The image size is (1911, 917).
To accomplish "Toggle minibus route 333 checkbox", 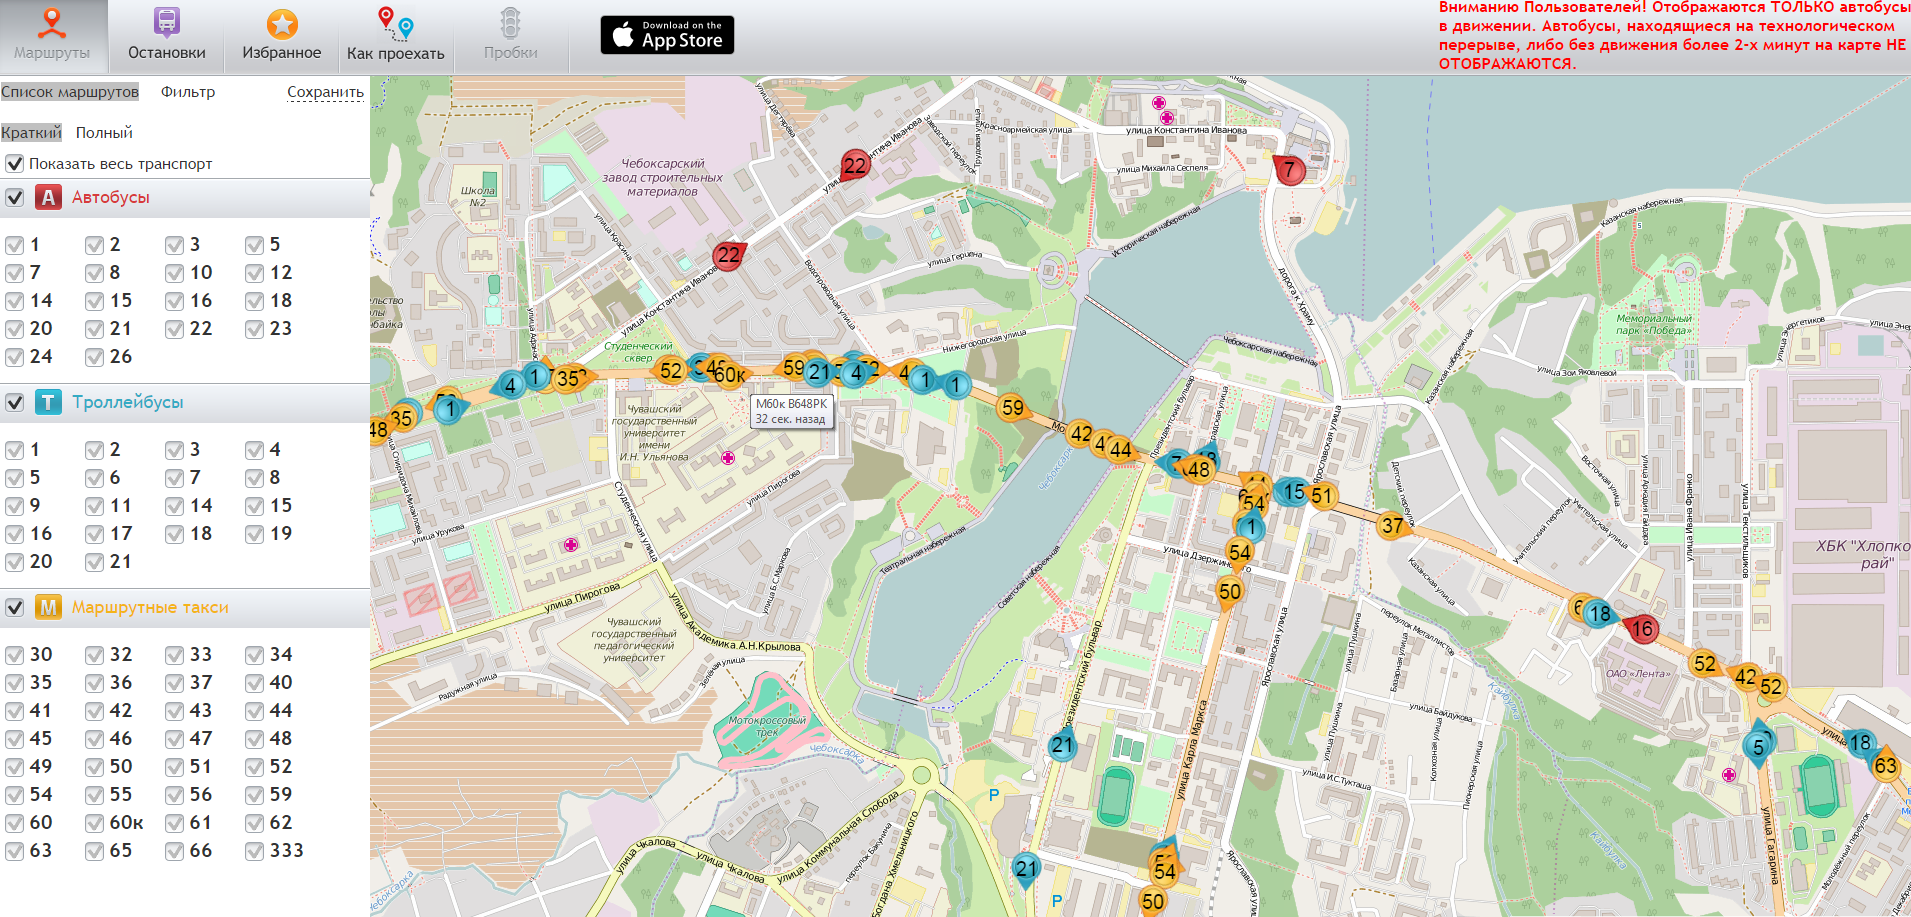I will point(255,851).
